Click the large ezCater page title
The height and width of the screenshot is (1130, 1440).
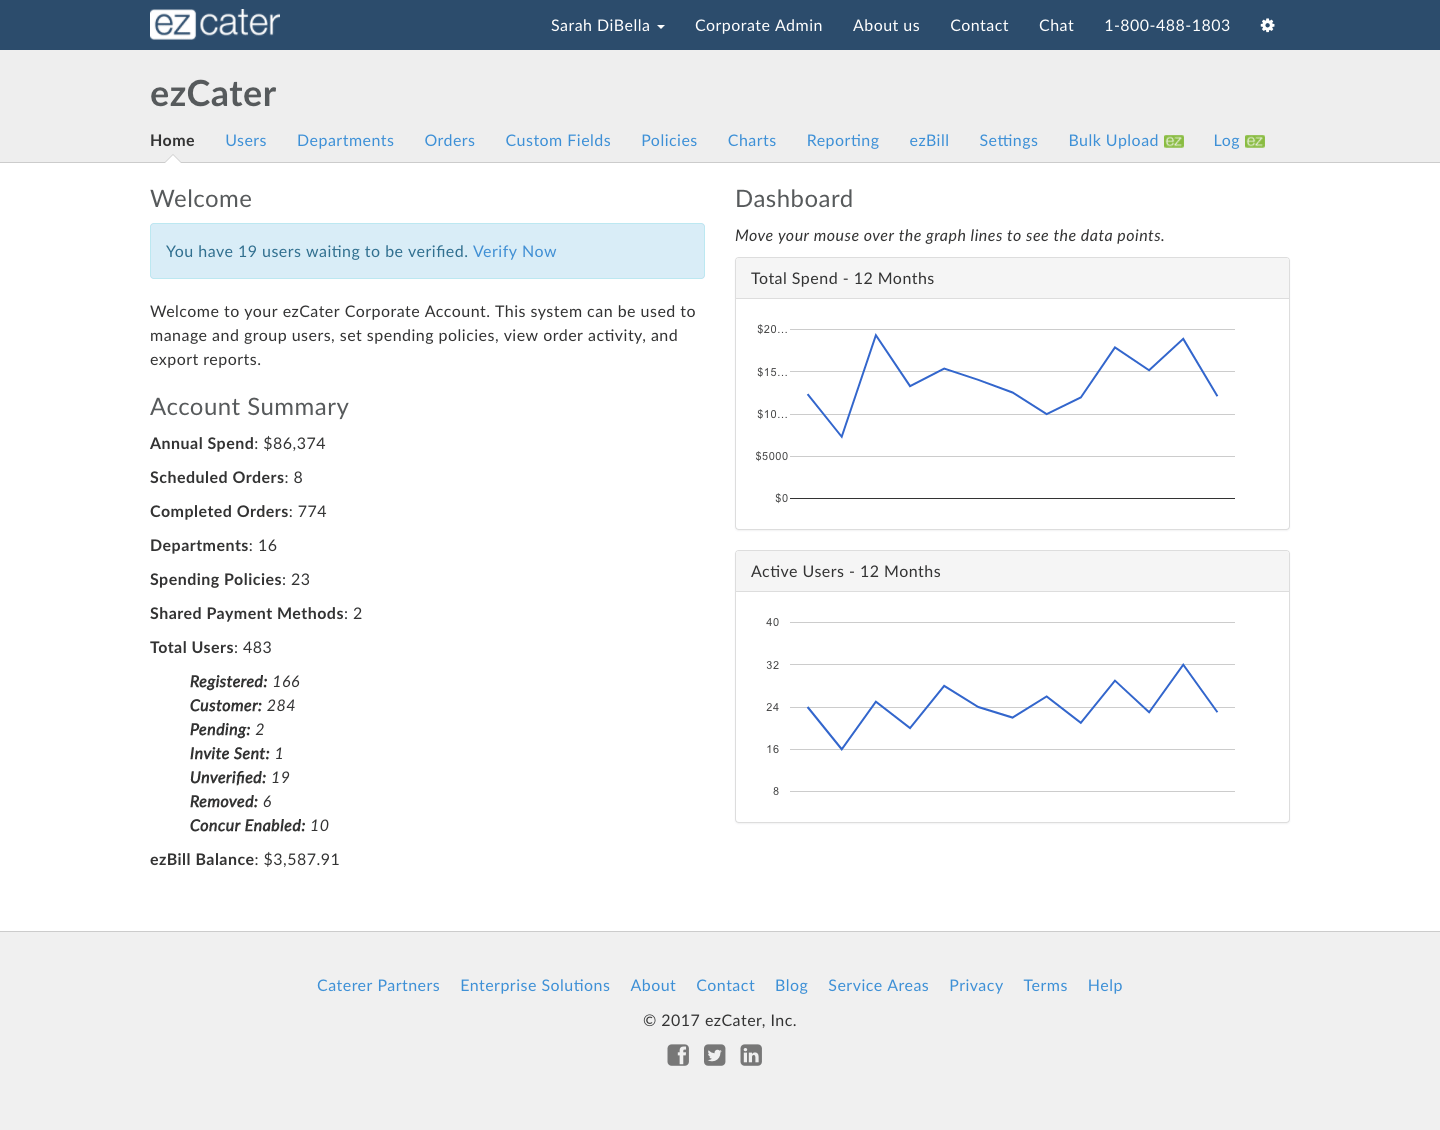point(213,94)
